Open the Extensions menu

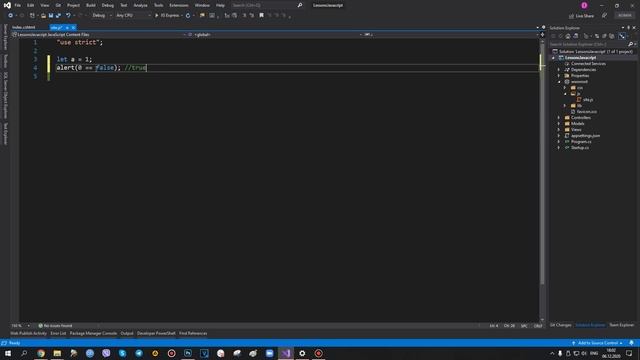click(x=179, y=5)
